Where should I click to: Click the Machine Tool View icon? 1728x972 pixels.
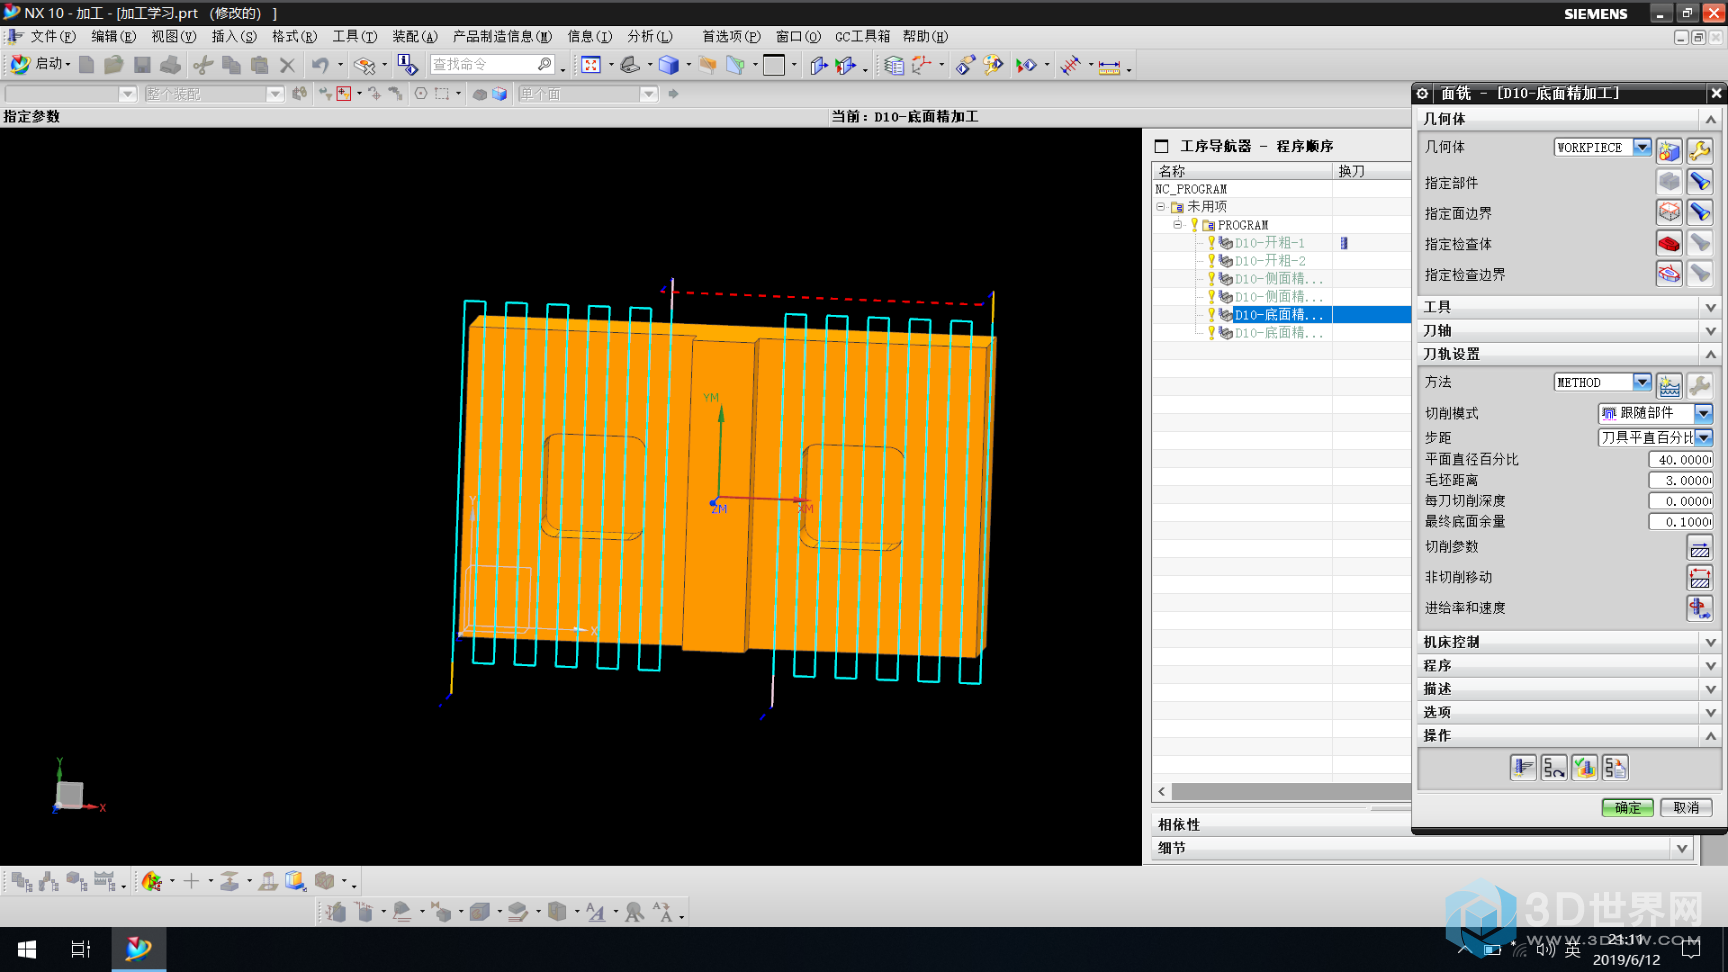pyautogui.click(x=49, y=881)
